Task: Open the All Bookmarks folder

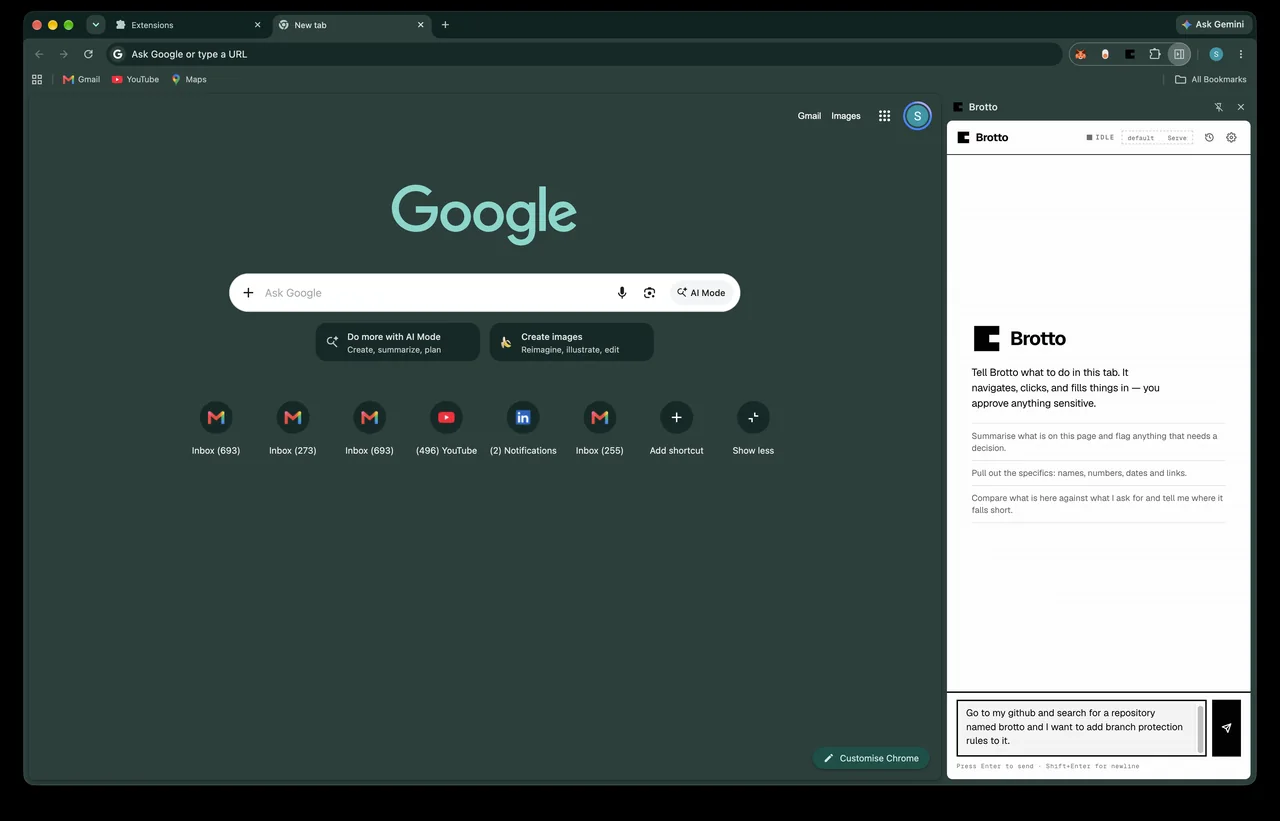Action: pyautogui.click(x=1210, y=79)
